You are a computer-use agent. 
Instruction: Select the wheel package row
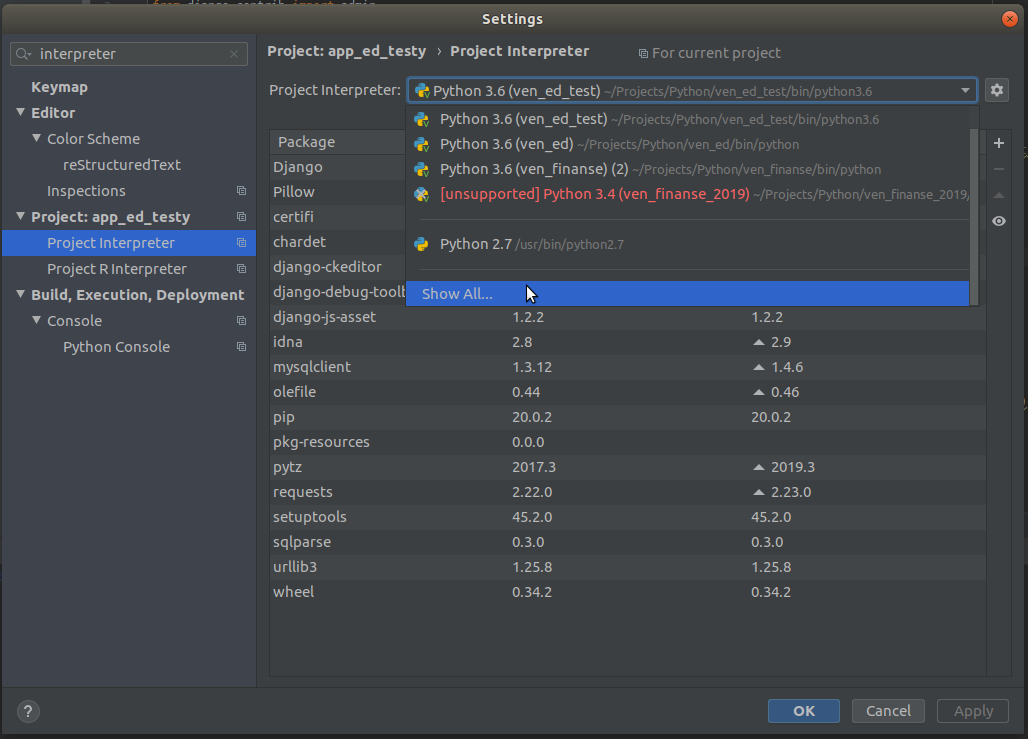point(627,592)
